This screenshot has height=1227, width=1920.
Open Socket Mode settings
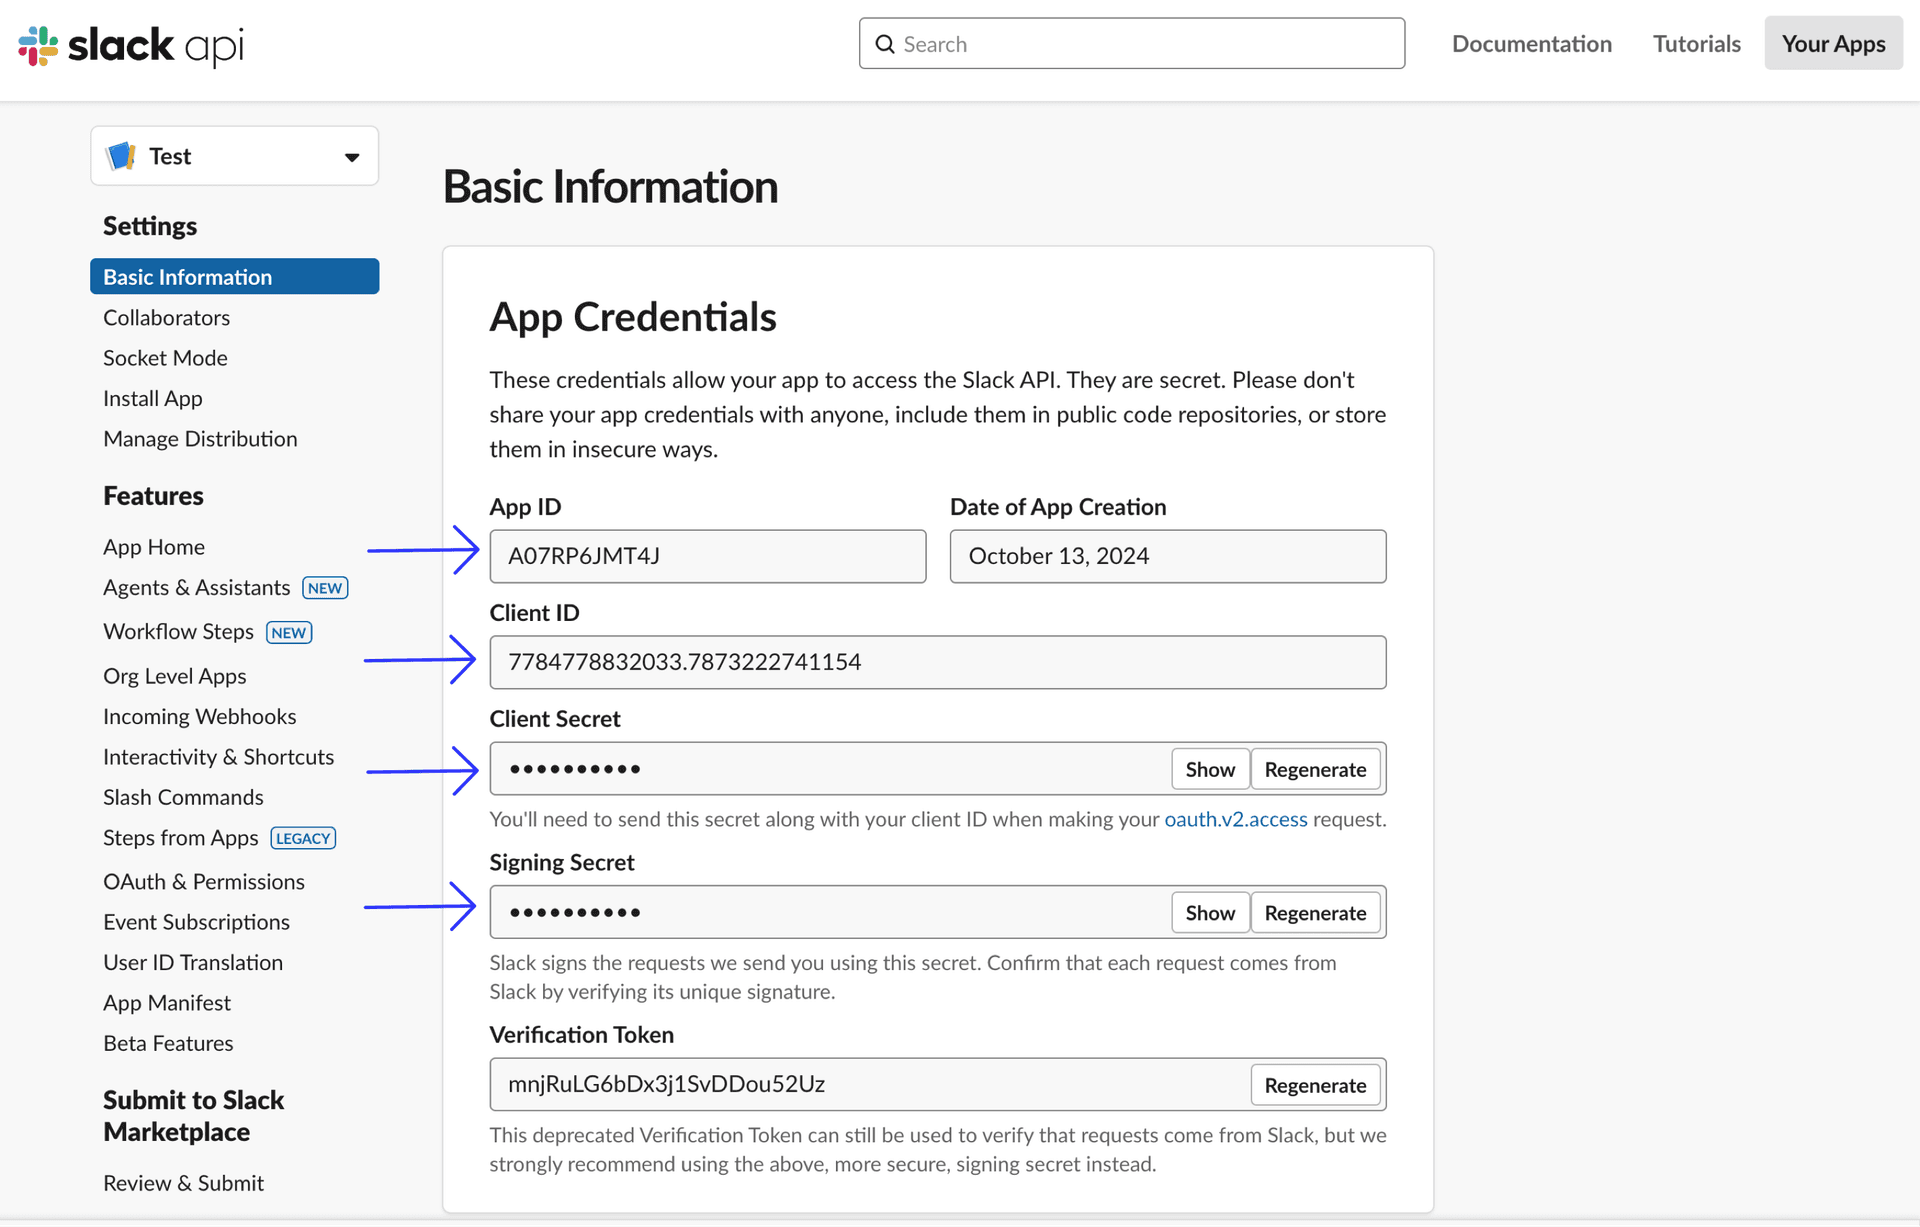pyautogui.click(x=165, y=358)
